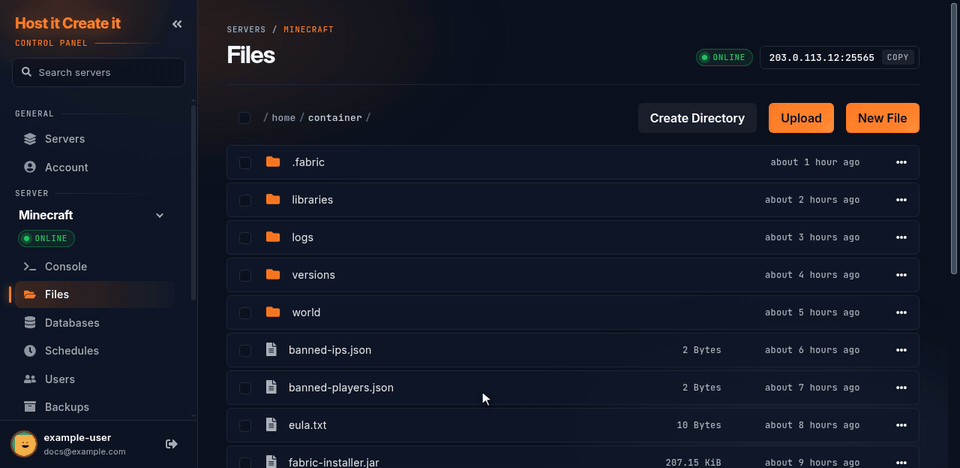The image size is (960, 468).
Task: Click the libraries folder icon
Action: (x=273, y=199)
